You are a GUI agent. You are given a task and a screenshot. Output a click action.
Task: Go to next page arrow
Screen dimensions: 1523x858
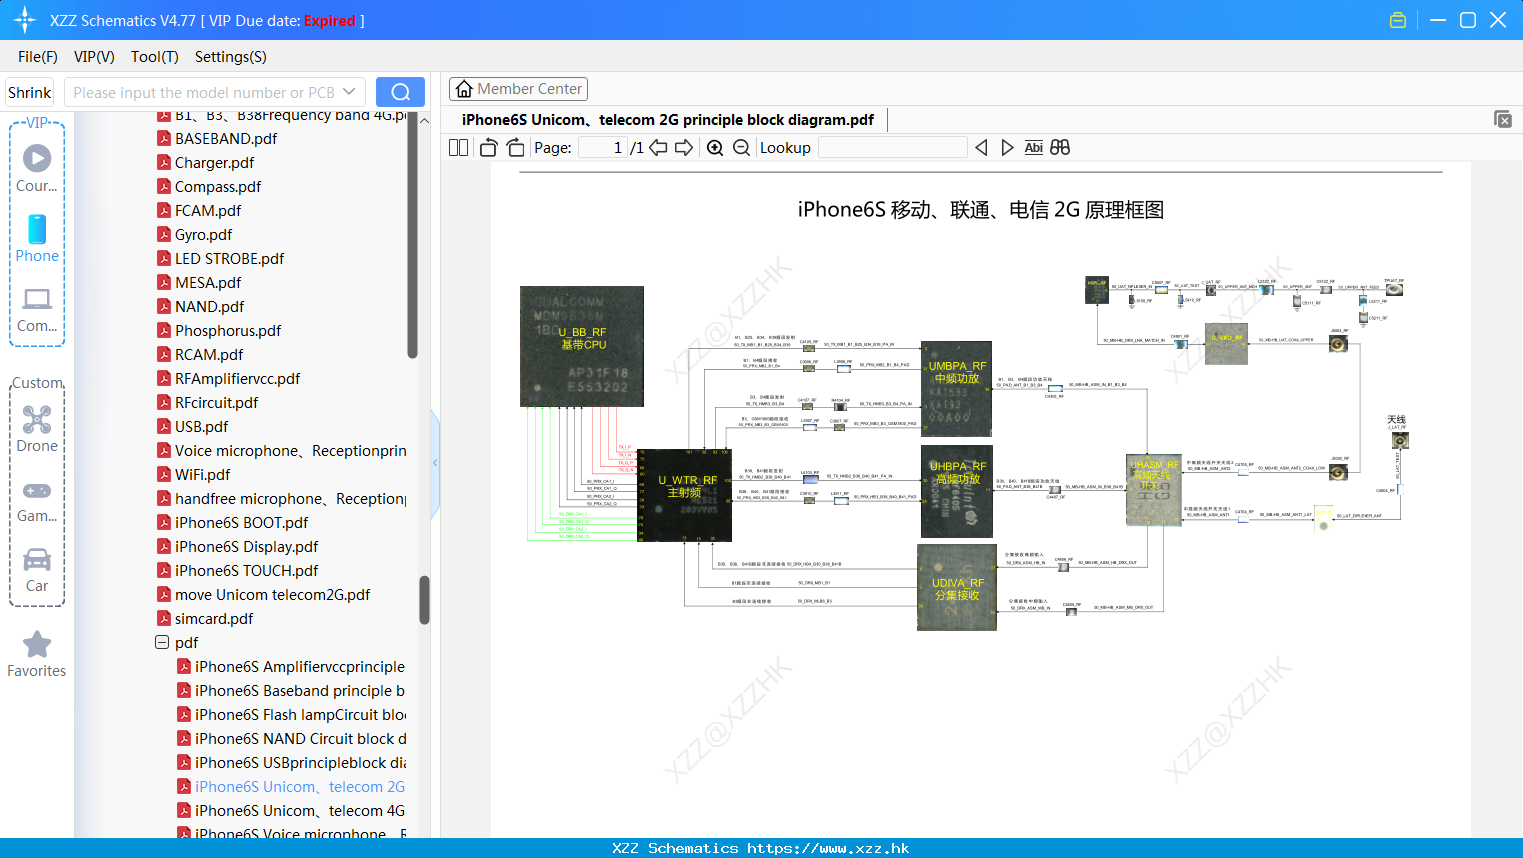pyautogui.click(x=684, y=147)
